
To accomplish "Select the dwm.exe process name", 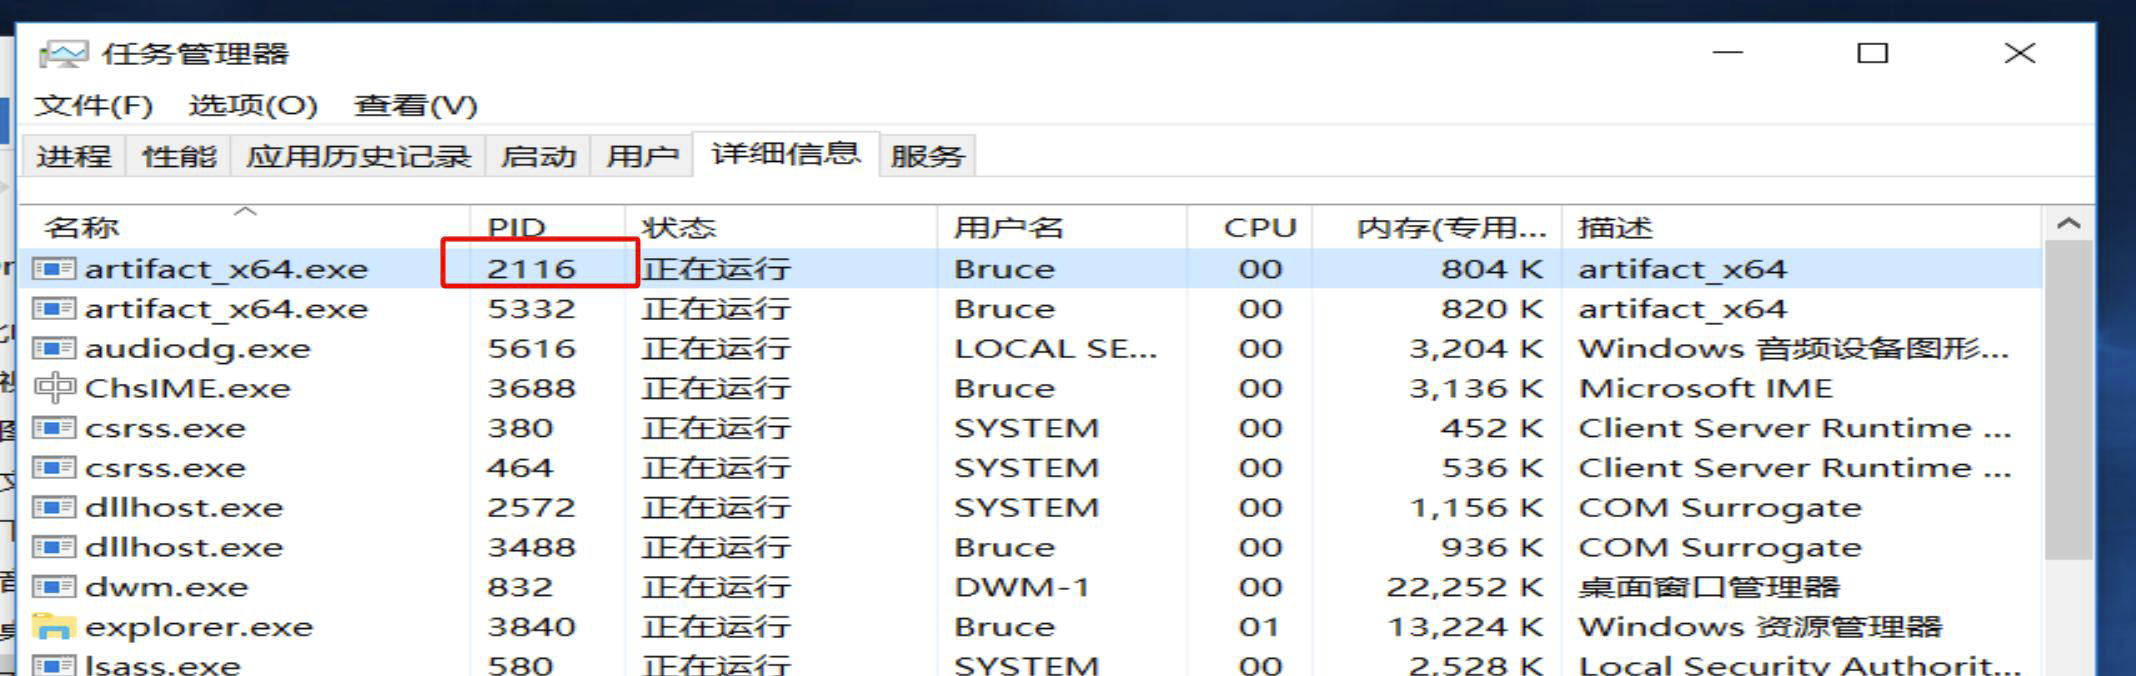I will pyautogui.click(x=167, y=587).
